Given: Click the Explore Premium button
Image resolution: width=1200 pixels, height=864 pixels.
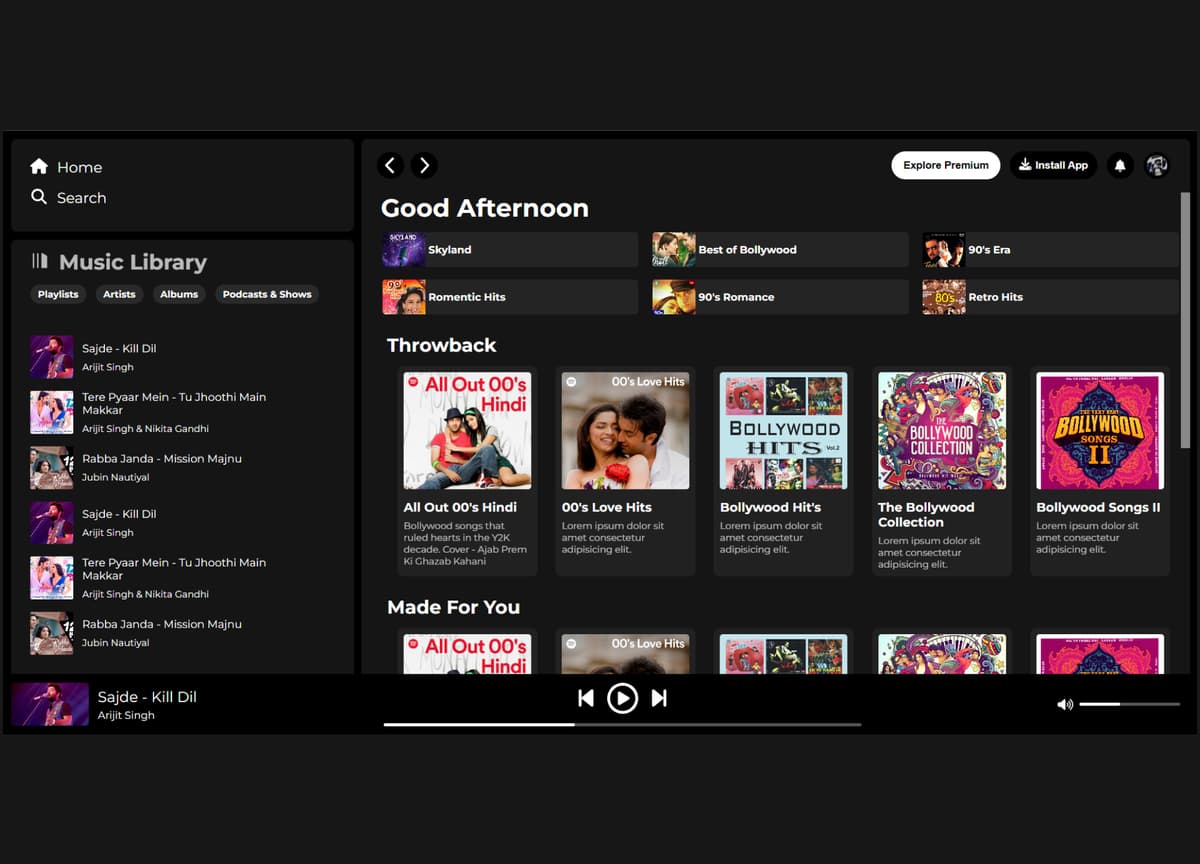Looking at the screenshot, I should point(945,165).
